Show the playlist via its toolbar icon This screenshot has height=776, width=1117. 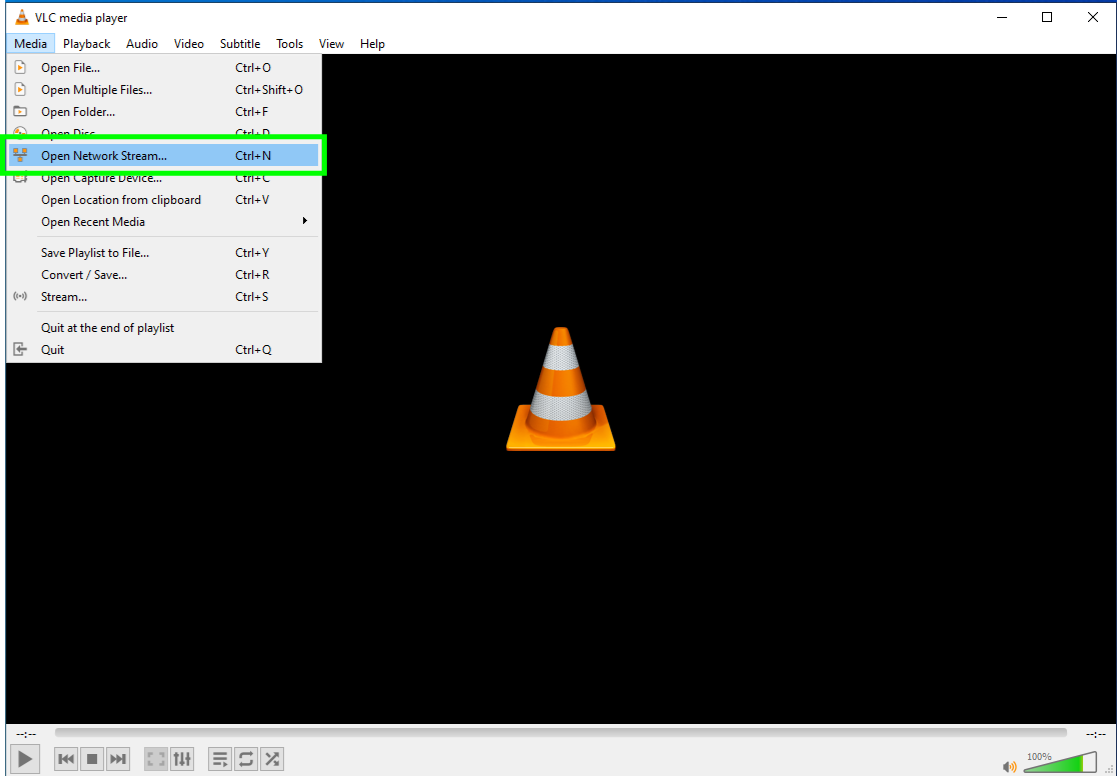[219, 758]
